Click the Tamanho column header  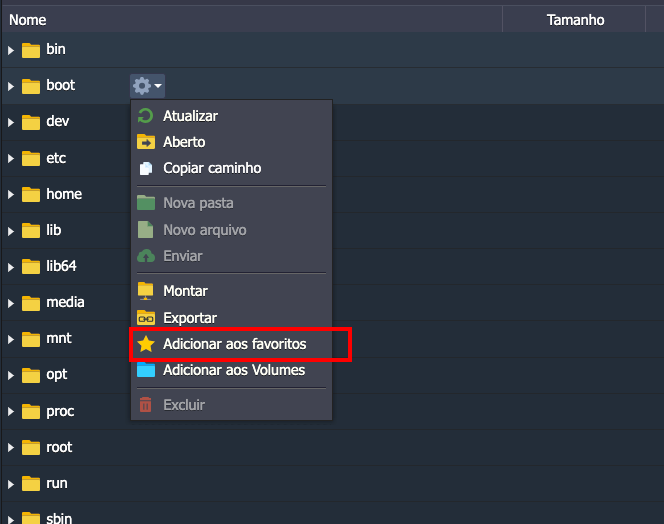(575, 19)
